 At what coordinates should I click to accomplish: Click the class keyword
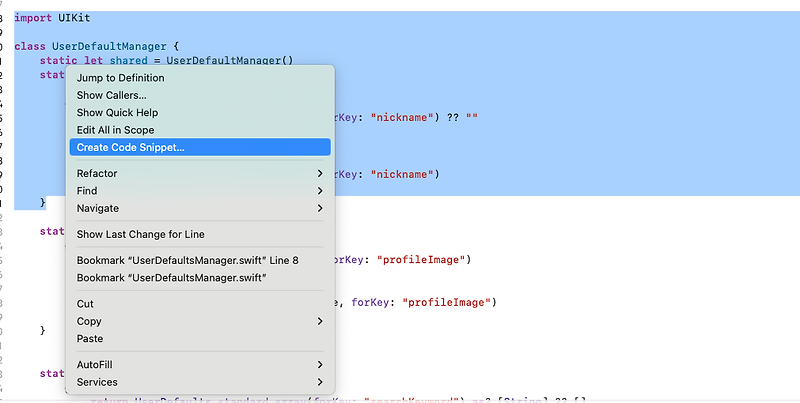pos(30,46)
